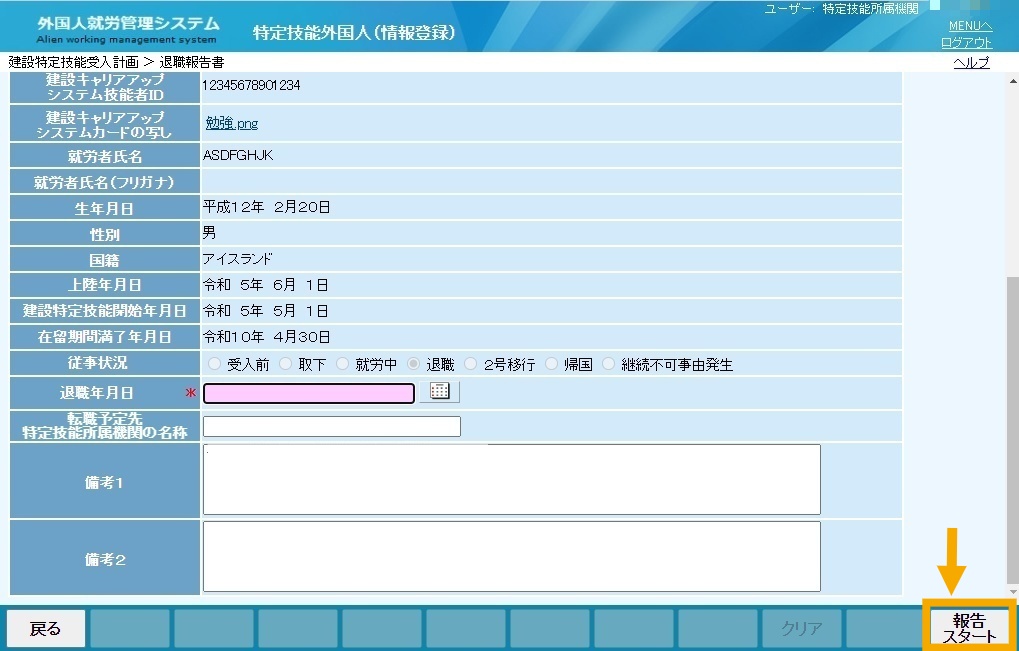Image resolution: width=1019 pixels, height=651 pixels.
Task: Click the pink 退職年月日 date field
Action: (x=309, y=393)
